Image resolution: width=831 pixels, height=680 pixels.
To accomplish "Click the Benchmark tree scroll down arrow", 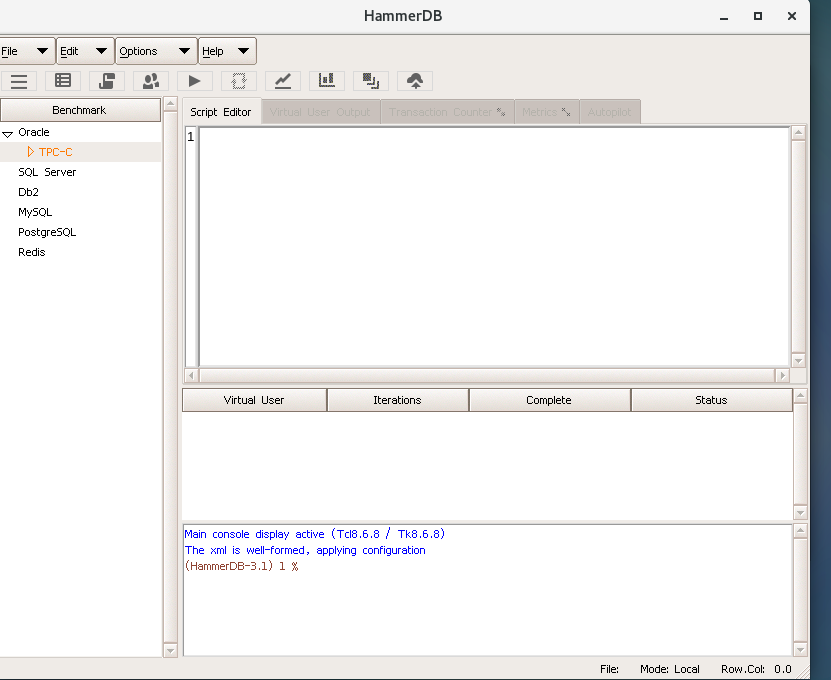I will pos(170,650).
